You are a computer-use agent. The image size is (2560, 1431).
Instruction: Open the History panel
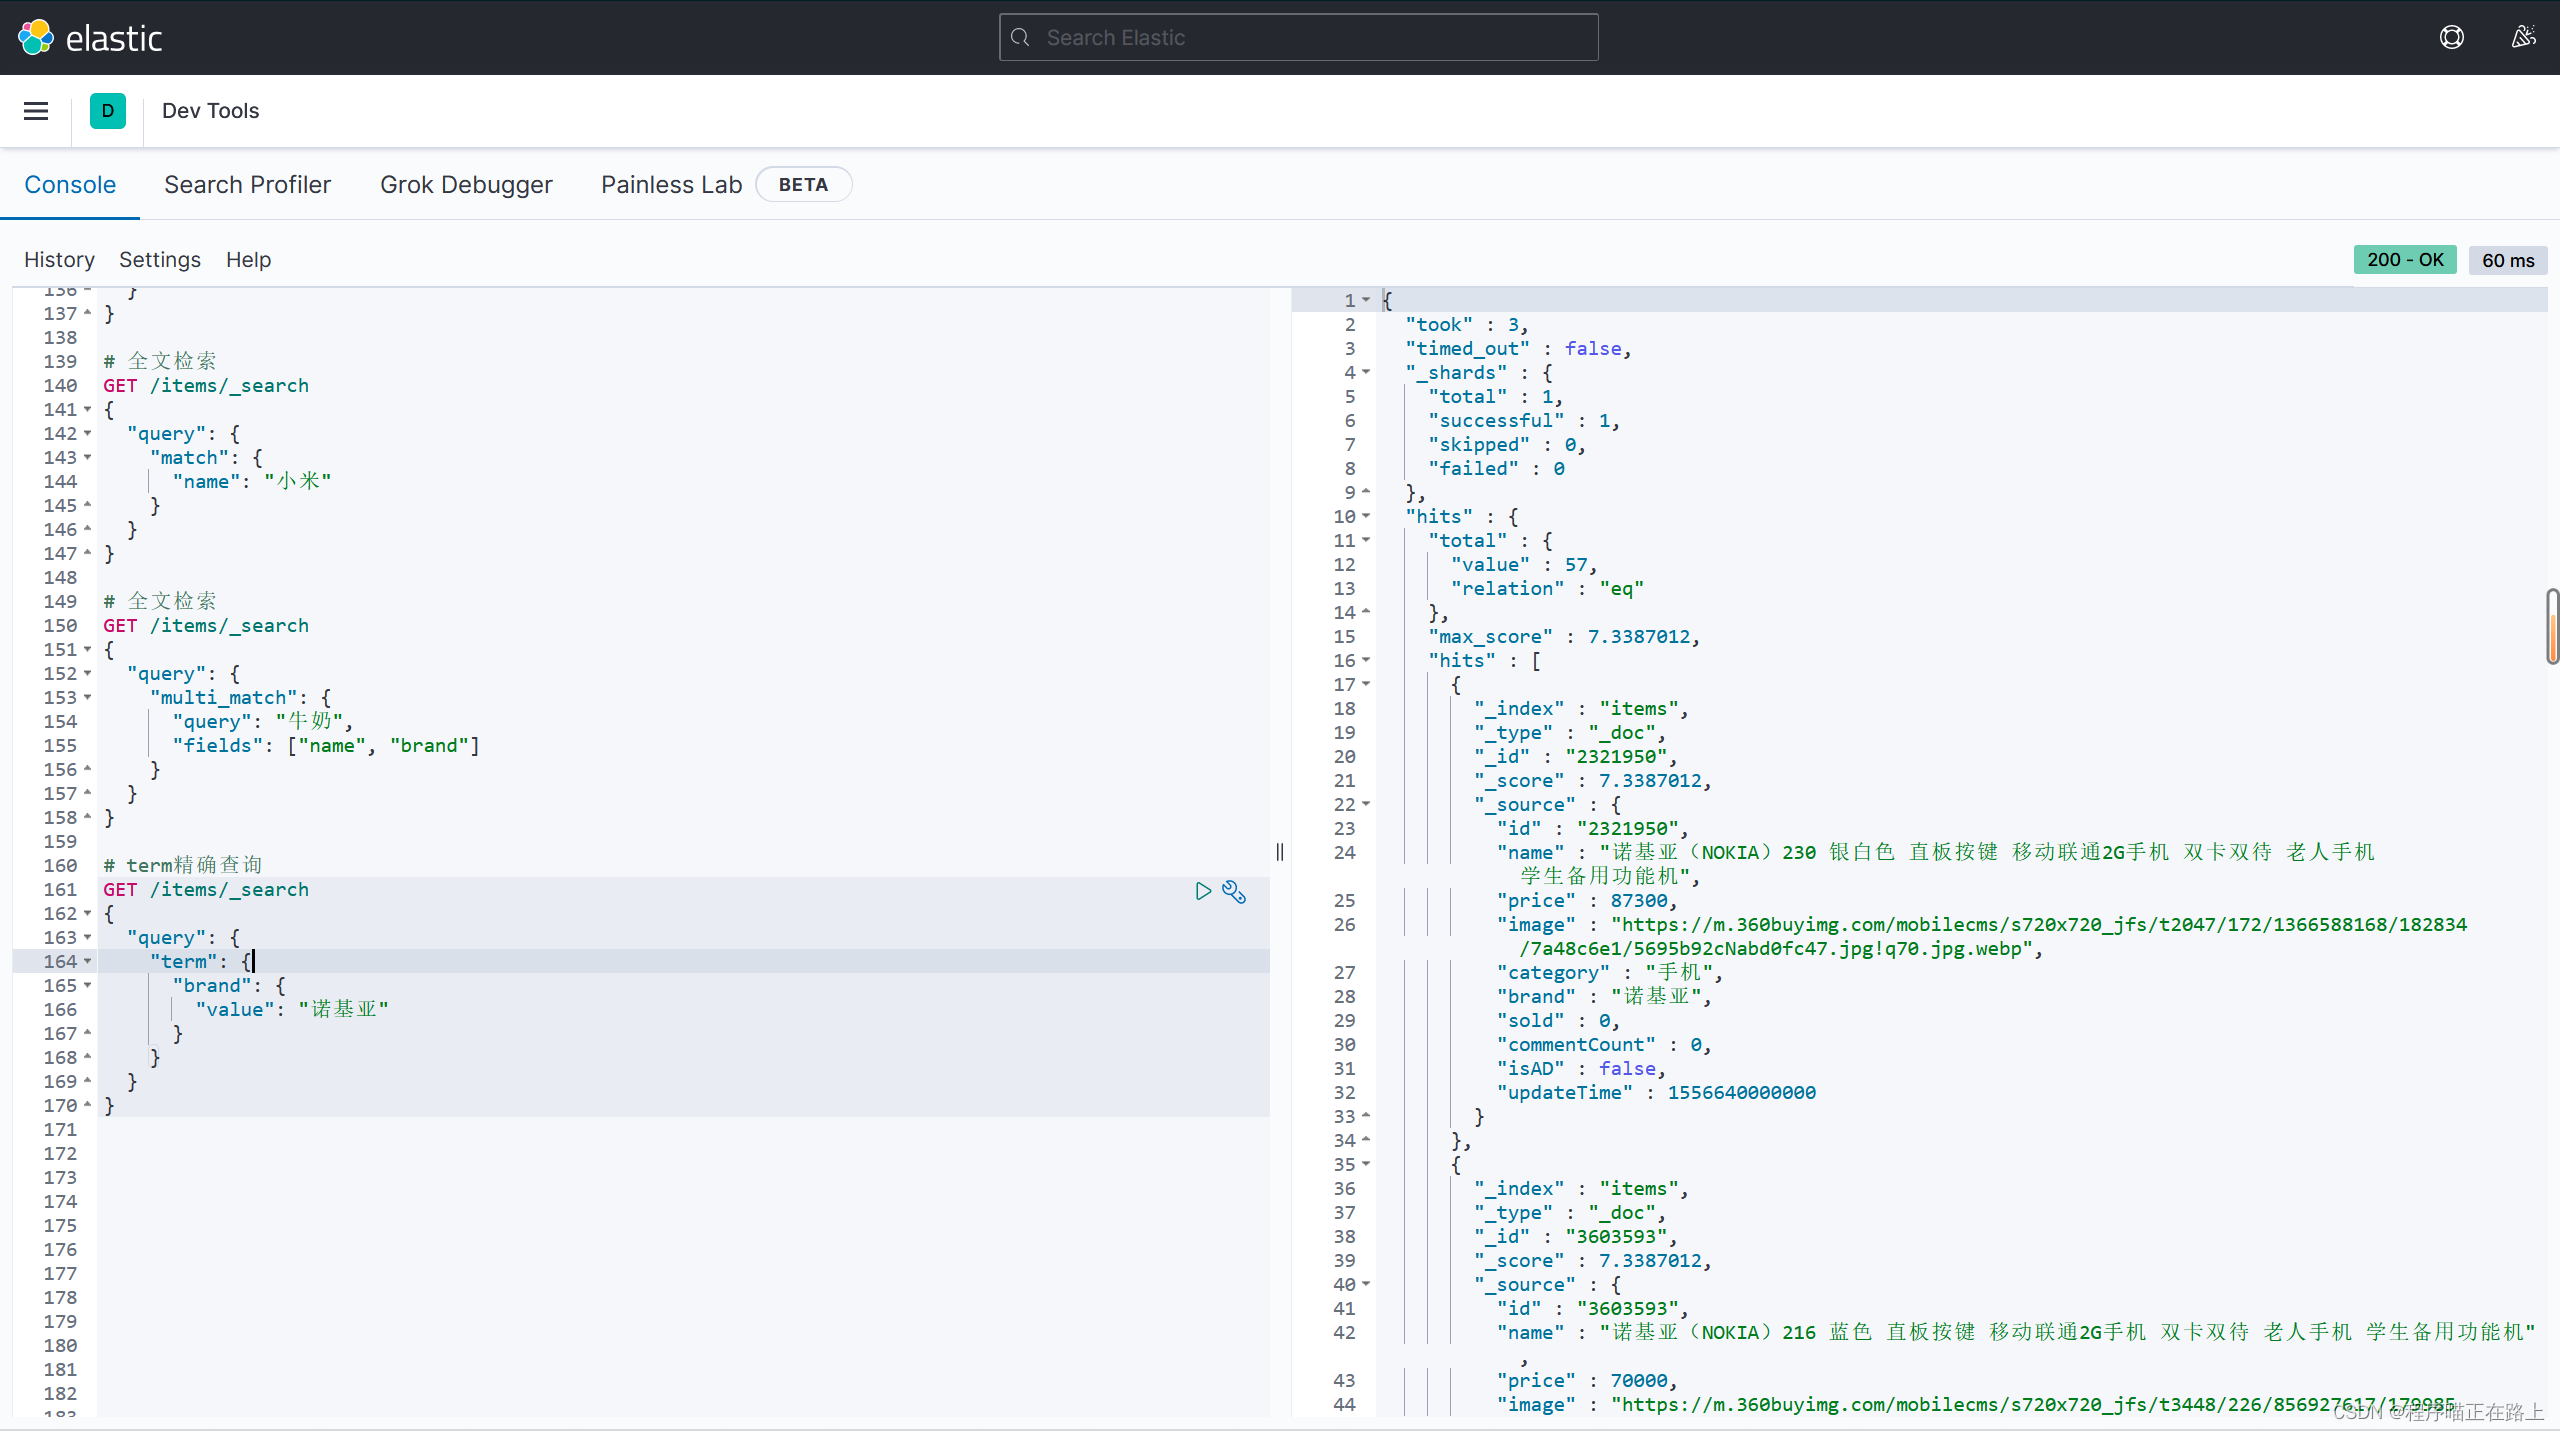tap(59, 260)
